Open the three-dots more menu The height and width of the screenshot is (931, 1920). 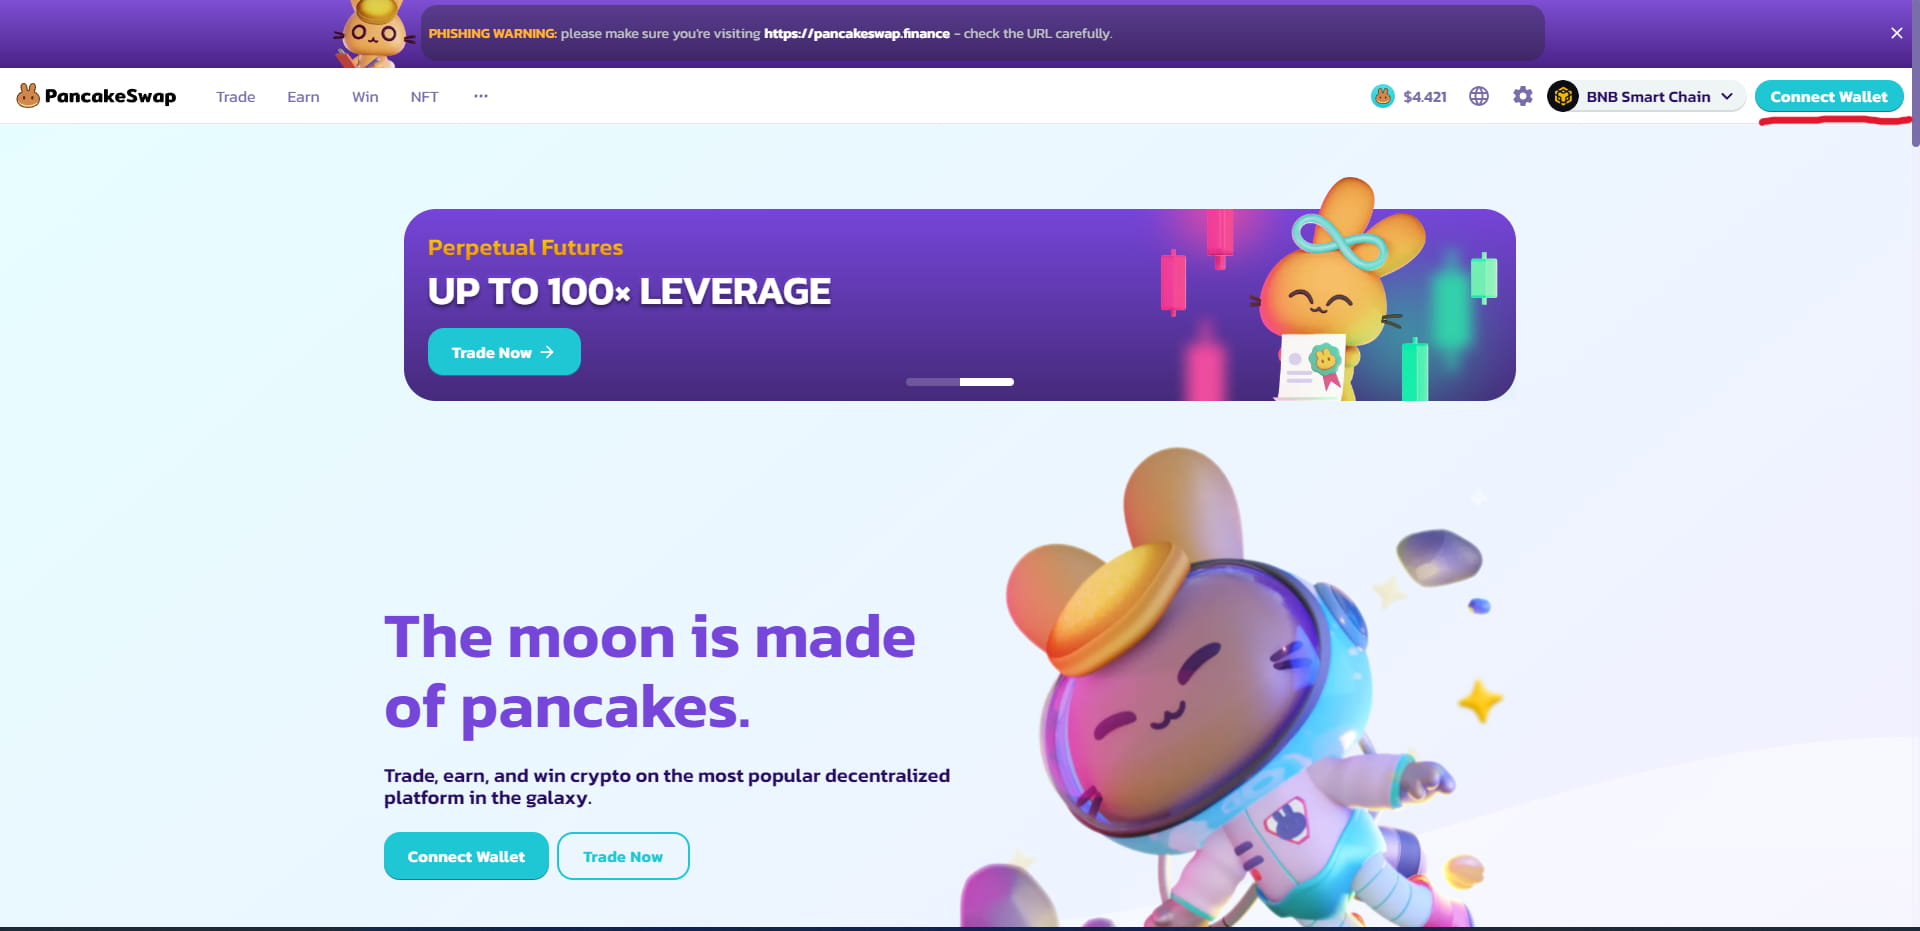[481, 96]
